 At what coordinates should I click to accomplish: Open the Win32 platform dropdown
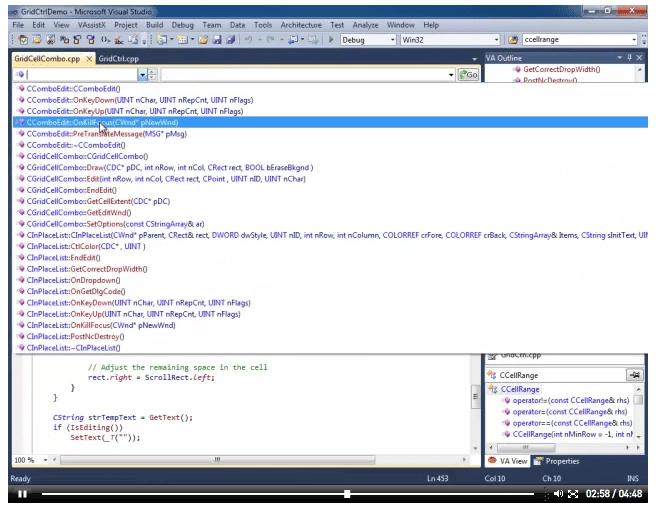pyautogui.click(x=496, y=40)
